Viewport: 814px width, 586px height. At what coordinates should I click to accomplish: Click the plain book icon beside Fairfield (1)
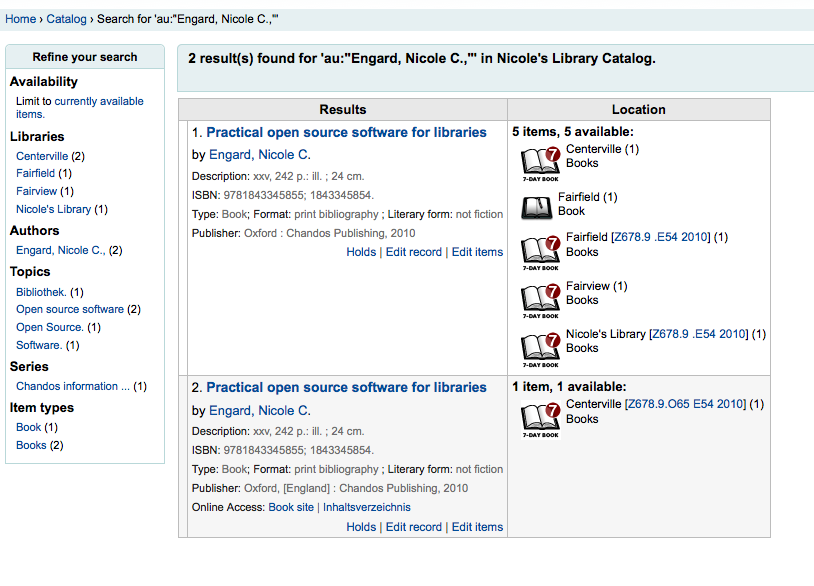click(537, 207)
